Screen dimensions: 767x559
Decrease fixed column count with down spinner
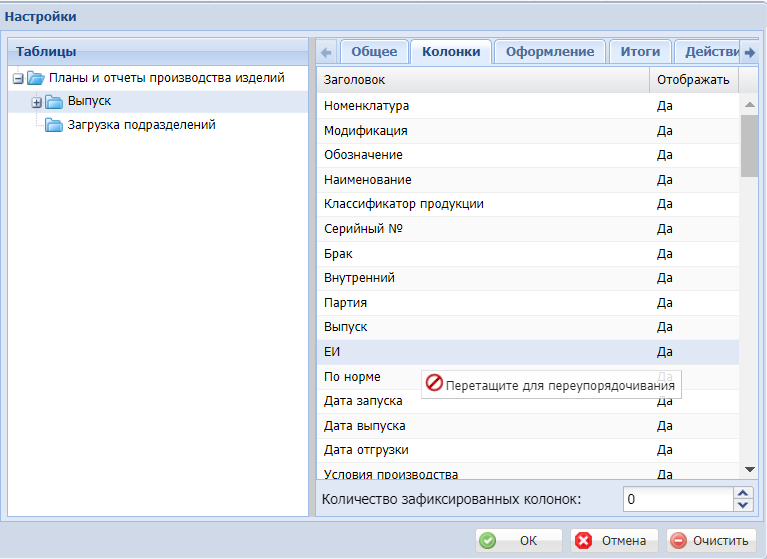tap(742, 504)
